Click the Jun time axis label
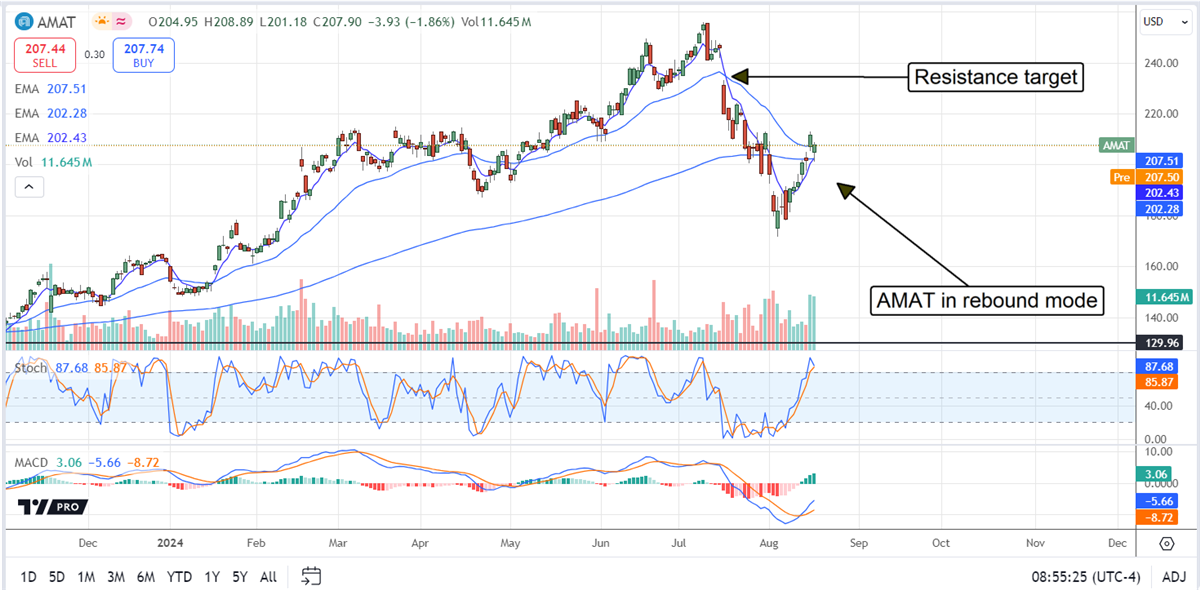The height and width of the screenshot is (590, 1200). click(602, 543)
